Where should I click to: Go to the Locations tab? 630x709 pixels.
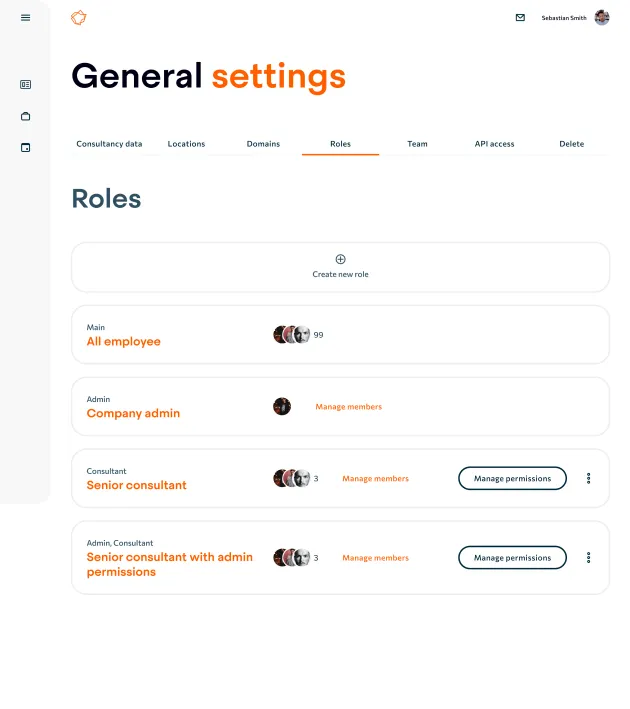(186, 144)
